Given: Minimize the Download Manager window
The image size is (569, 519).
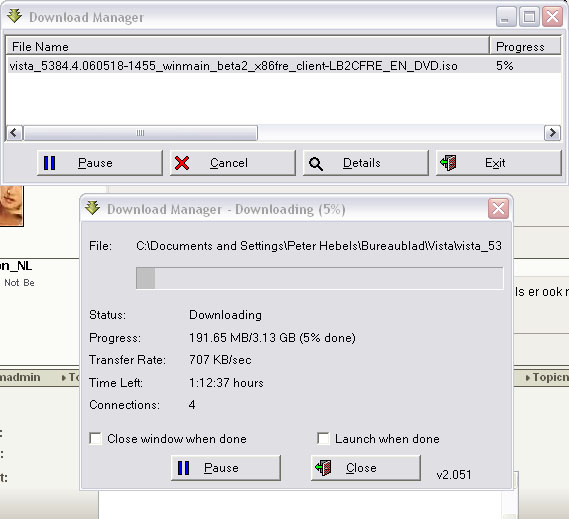Looking at the screenshot, I should click(506, 17).
